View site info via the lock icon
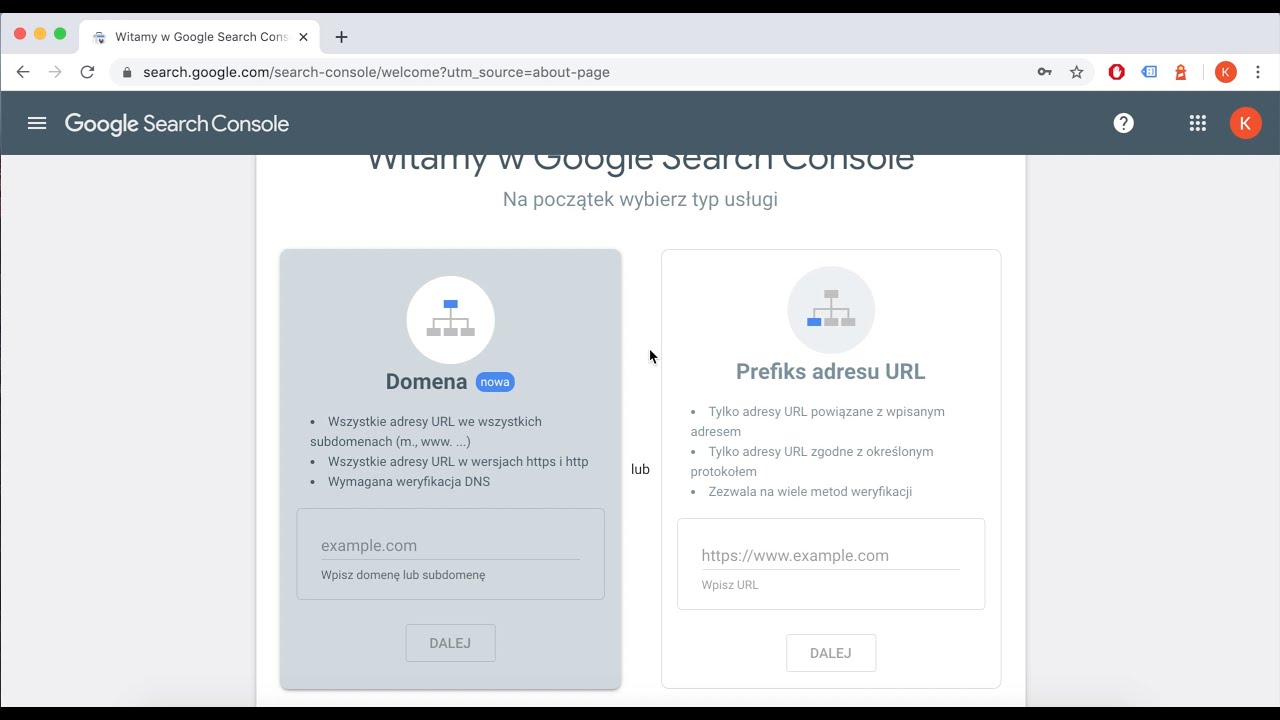The width and height of the screenshot is (1280, 720). (x=127, y=72)
